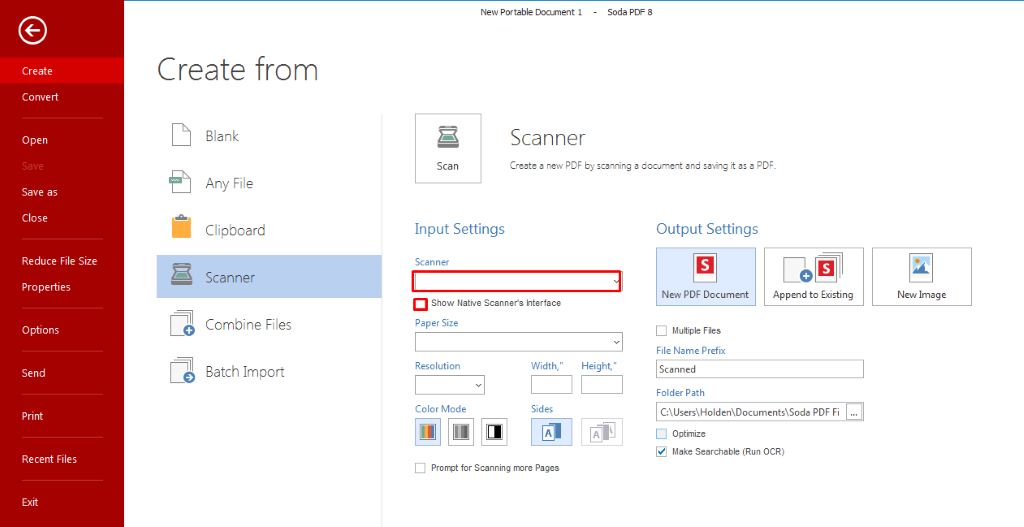Choose grayscale color mode
This screenshot has width=1024, height=527.
[x=461, y=432]
